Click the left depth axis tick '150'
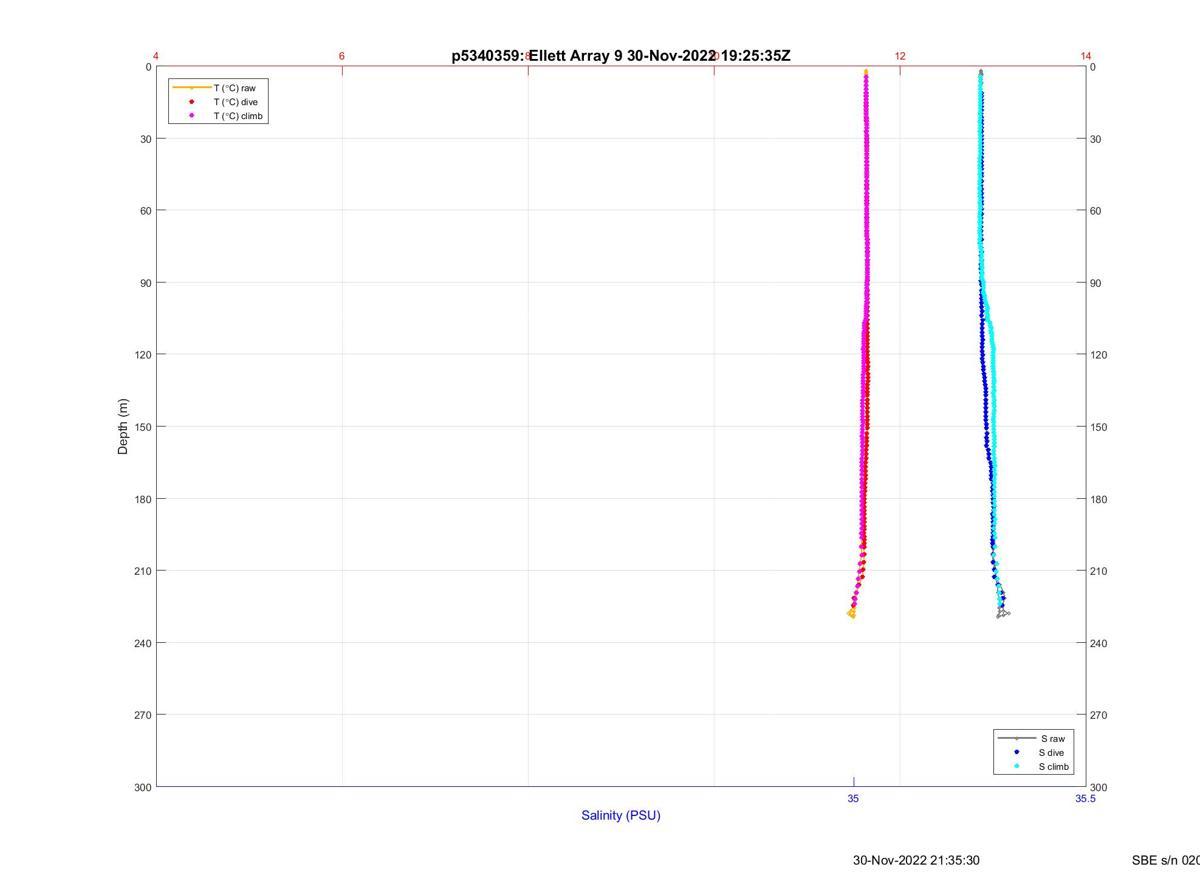The height and width of the screenshot is (885, 1200). (143, 427)
